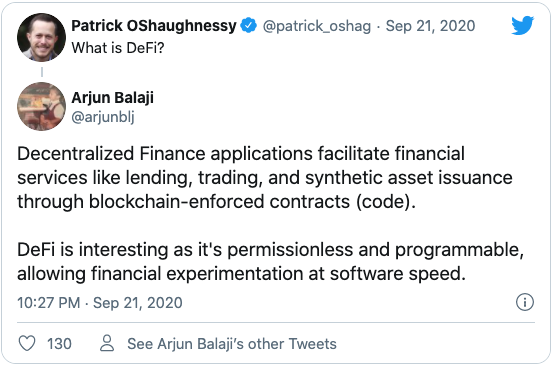This screenshot has height=367, width=553.
Task: Click the Decentralized Finance reply text
Action: pyautogui.click(x=265, y=178)
